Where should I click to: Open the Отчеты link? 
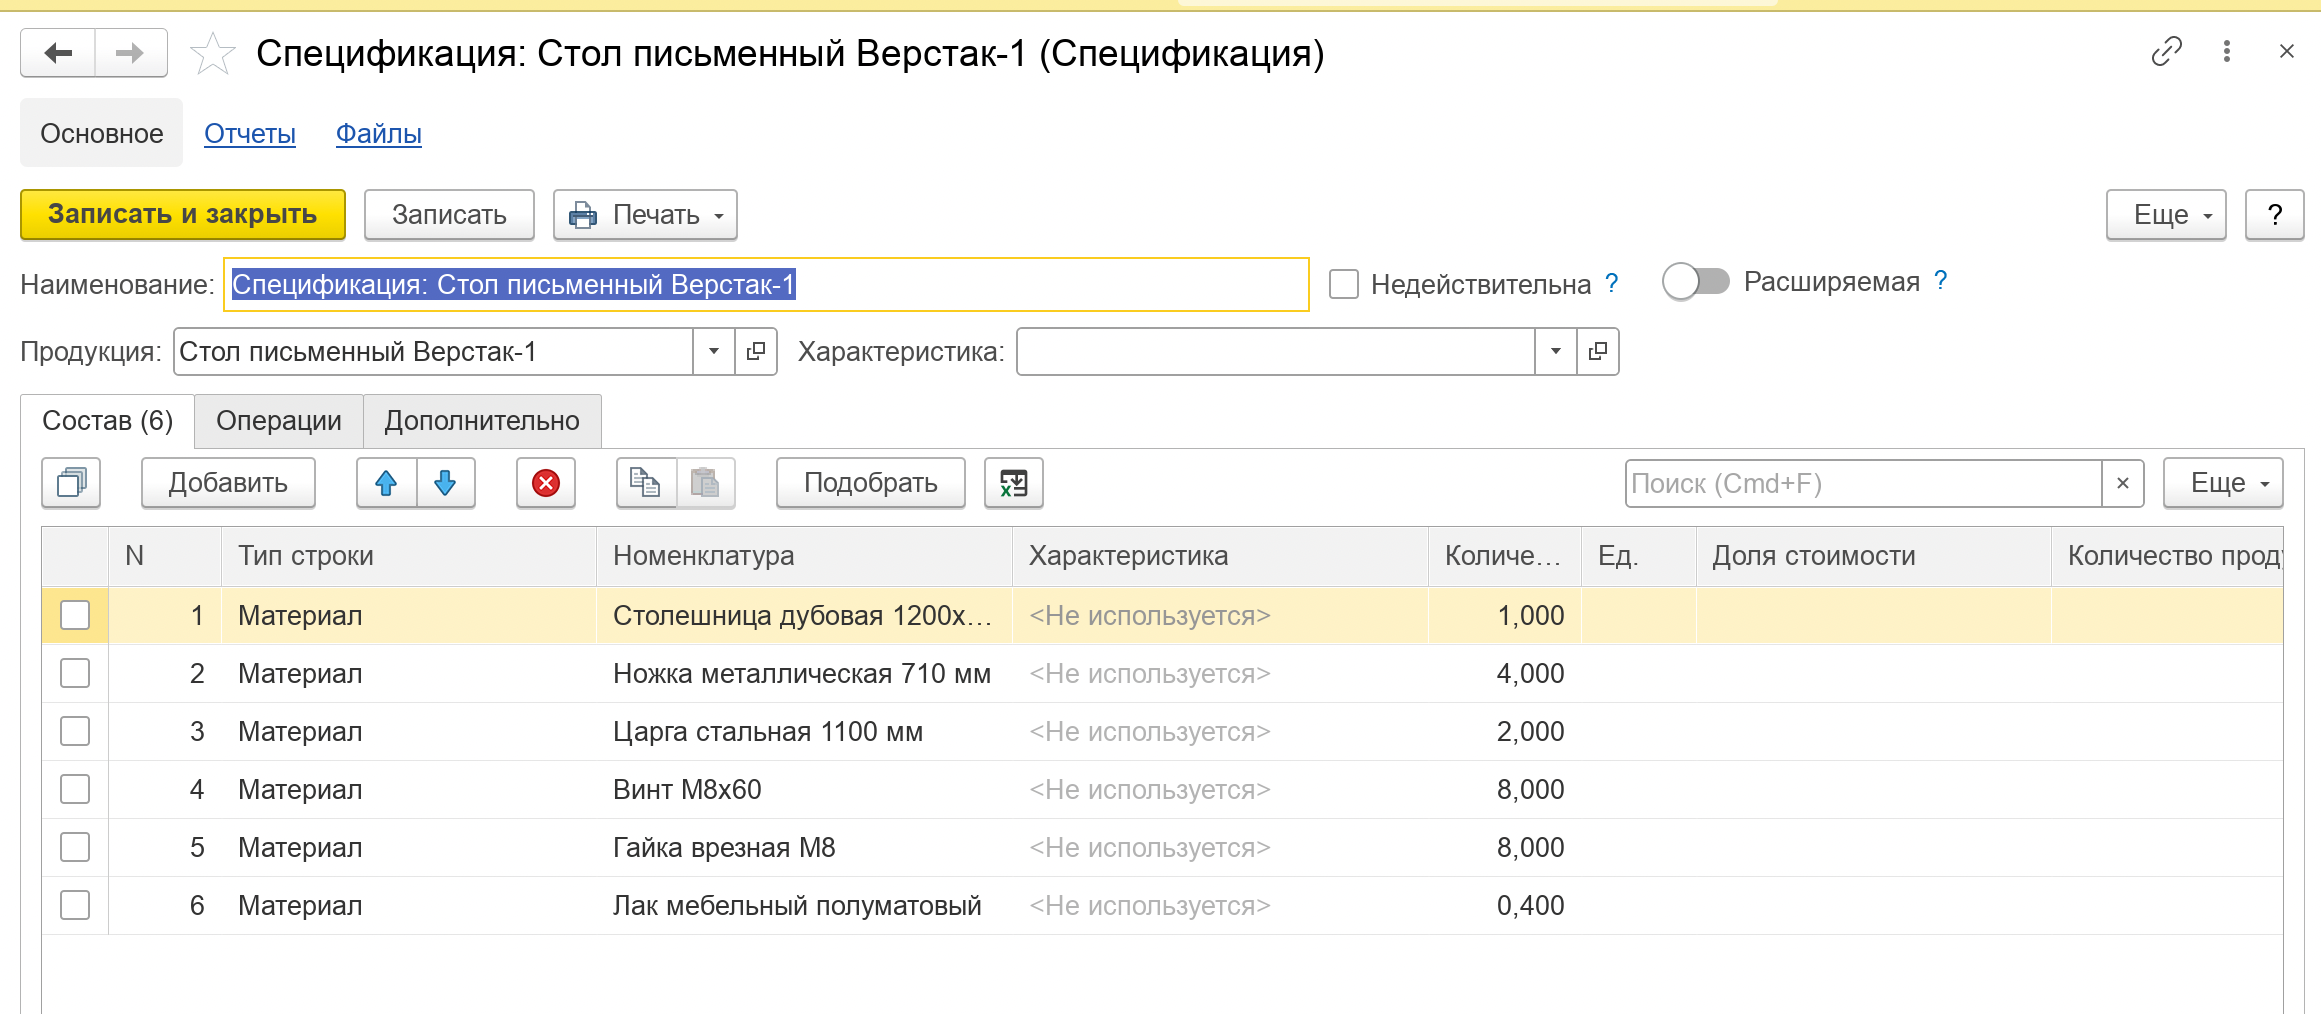250,133
